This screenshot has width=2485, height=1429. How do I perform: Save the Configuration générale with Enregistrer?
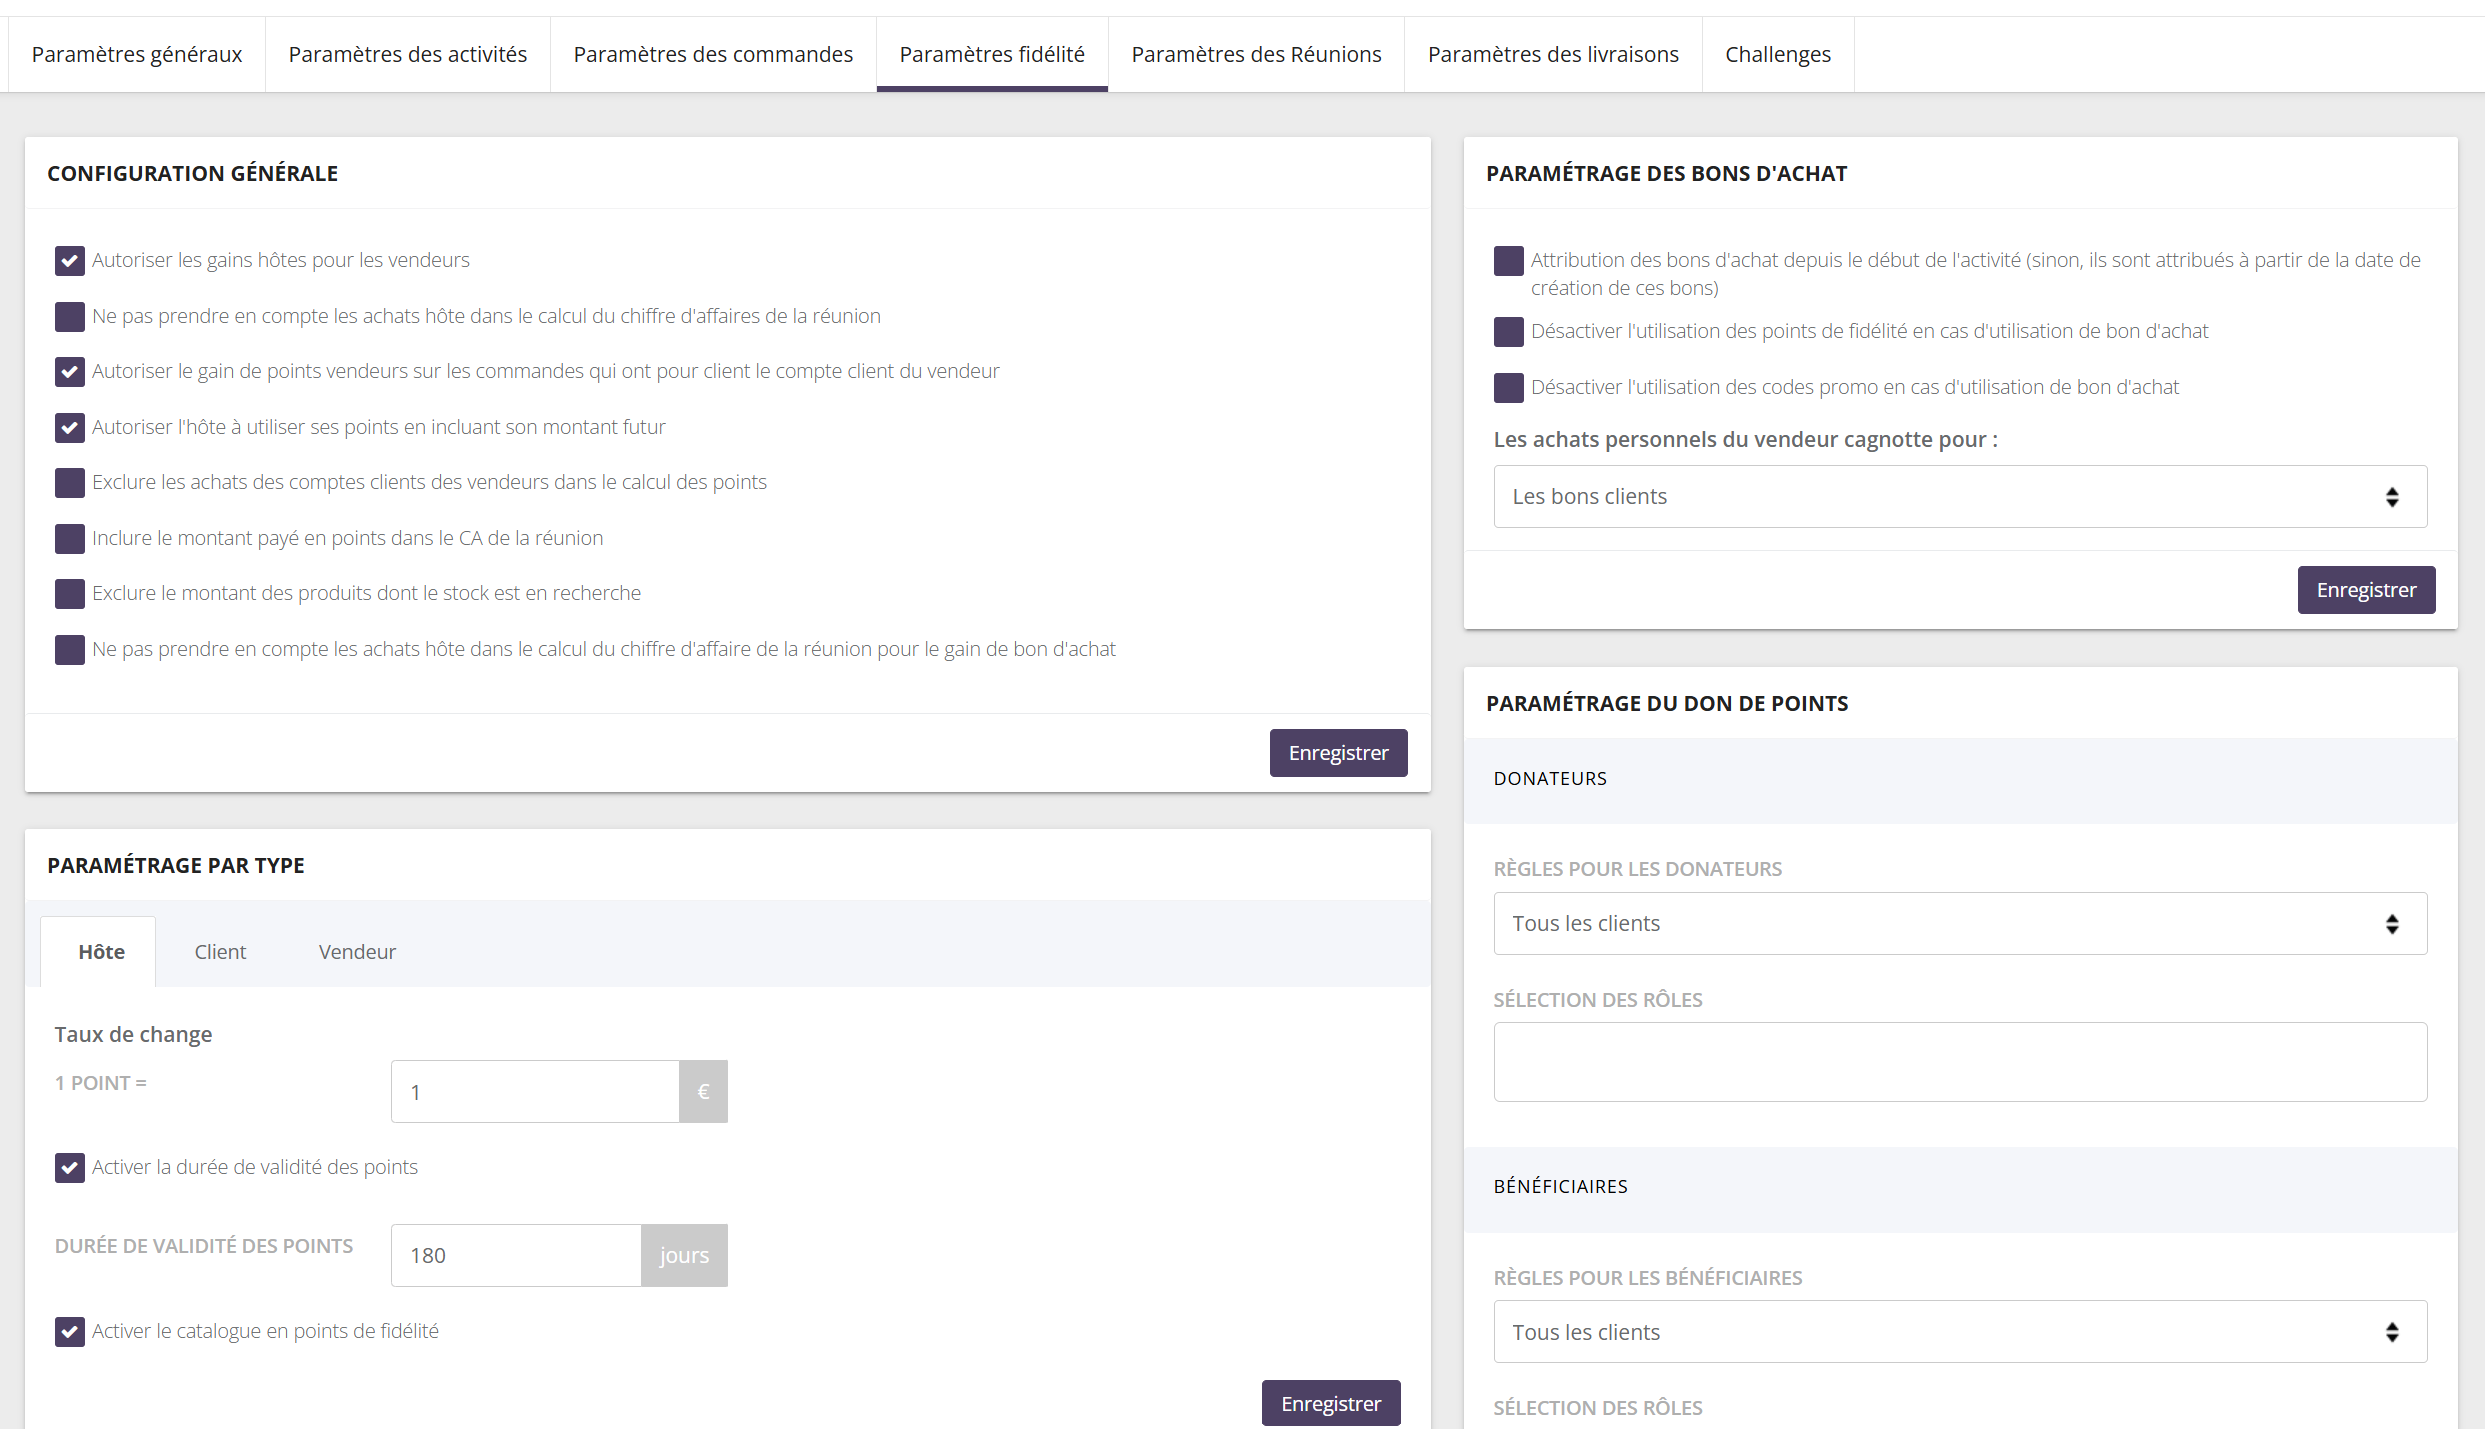pos(1338,753)
